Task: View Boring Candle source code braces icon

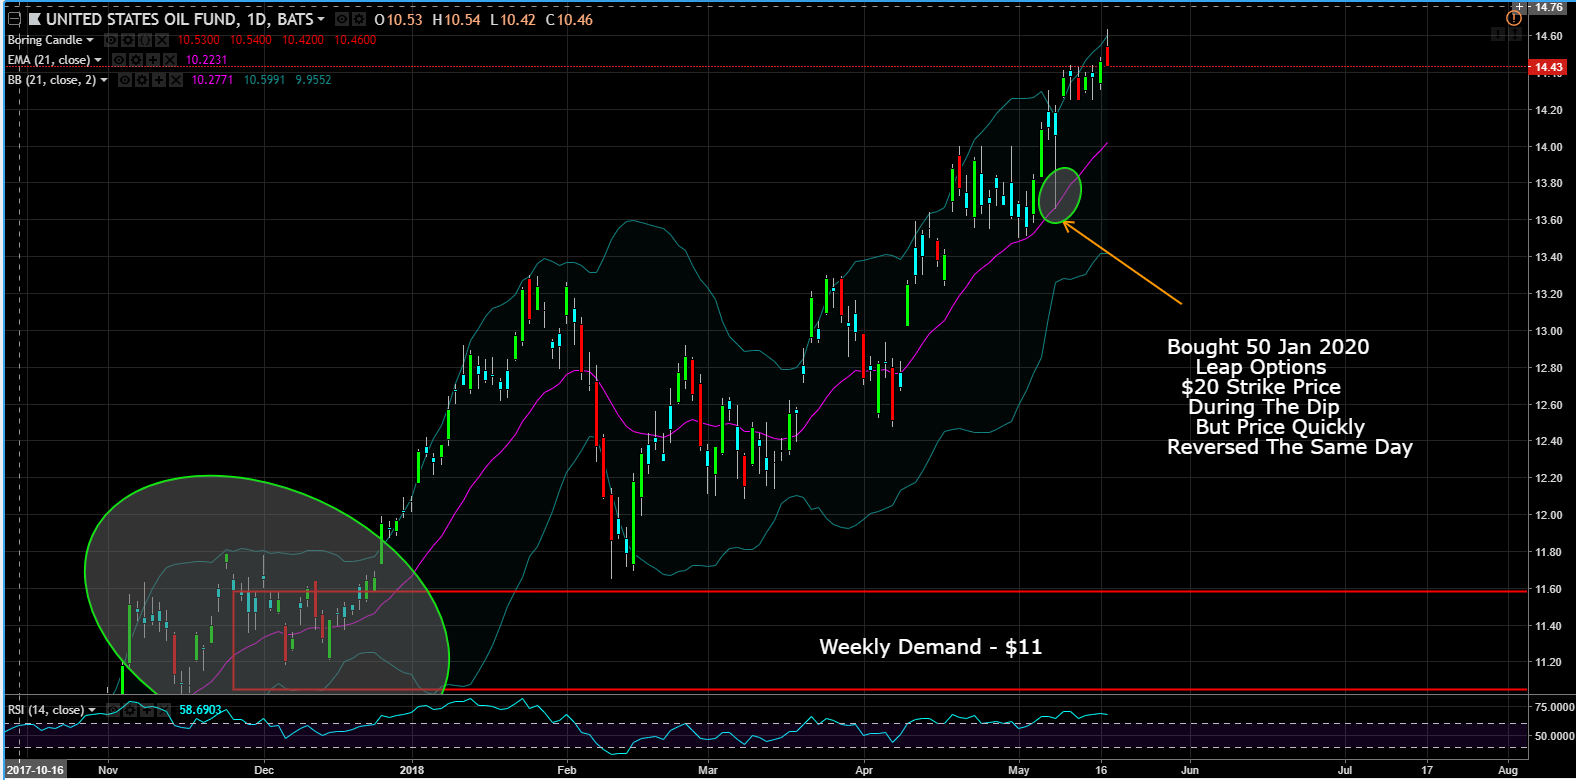Action: [x=145, y=40]
